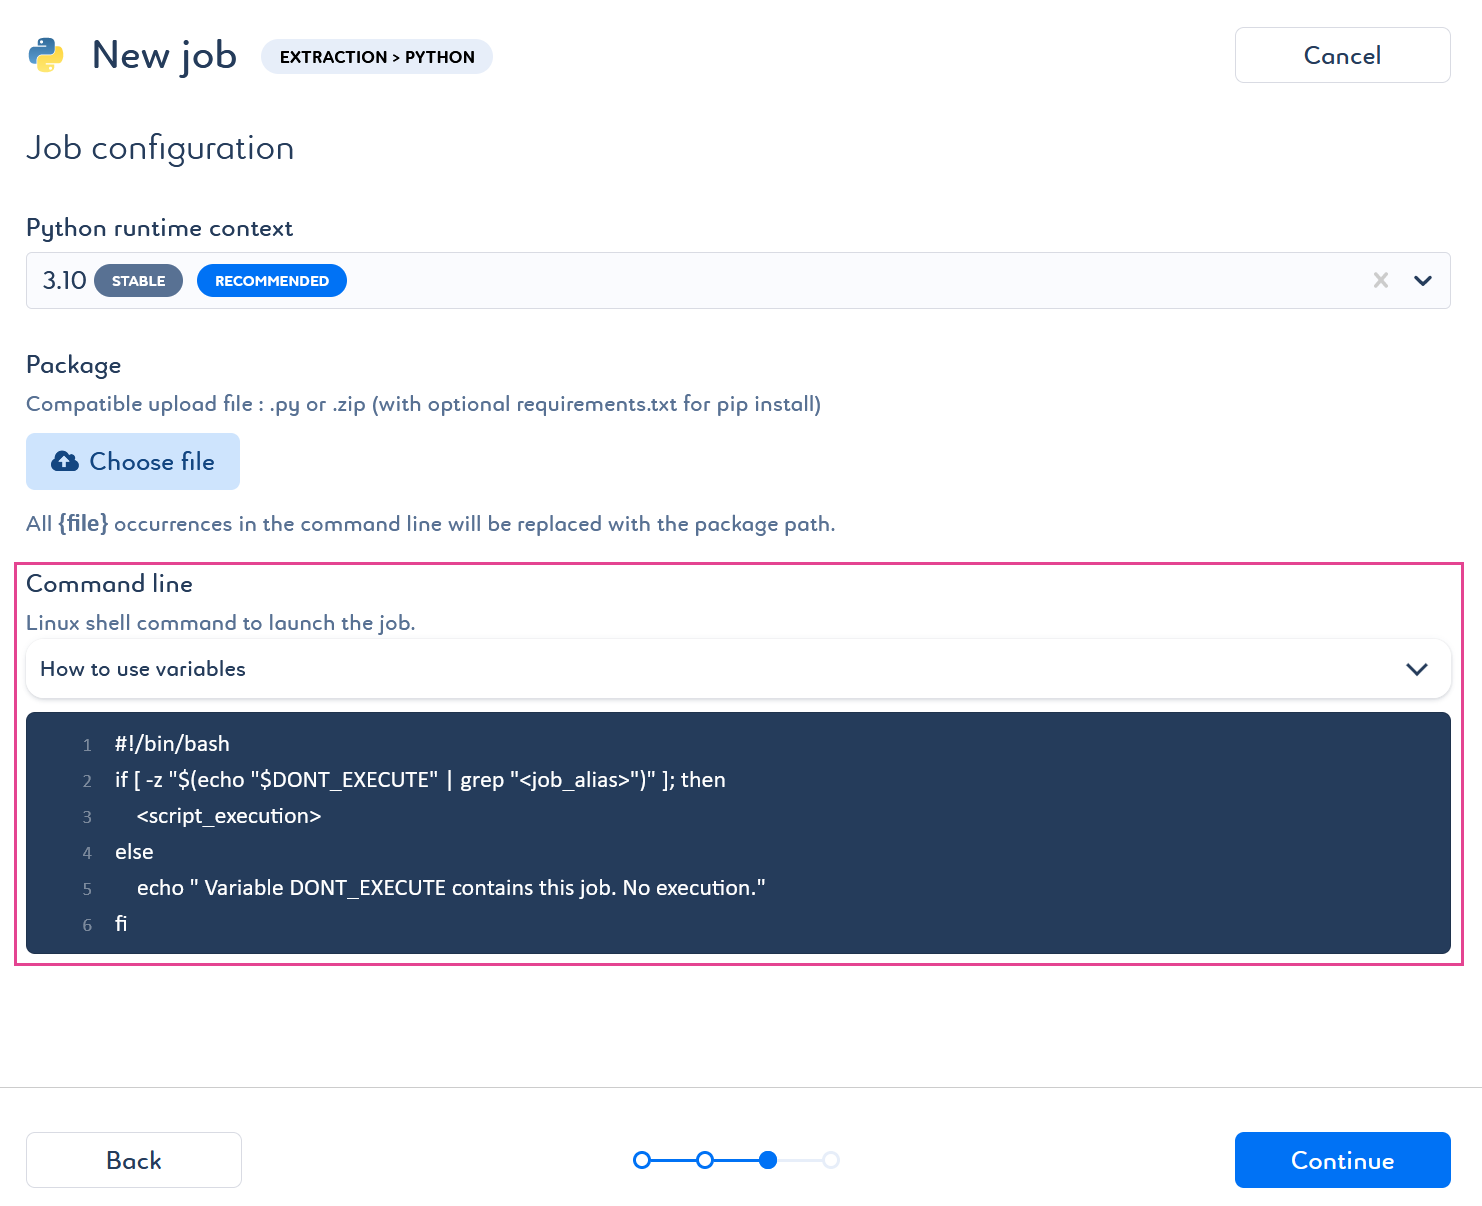Select the current third step indicator dot
1482x1206 pixels.
[768, 1160]
